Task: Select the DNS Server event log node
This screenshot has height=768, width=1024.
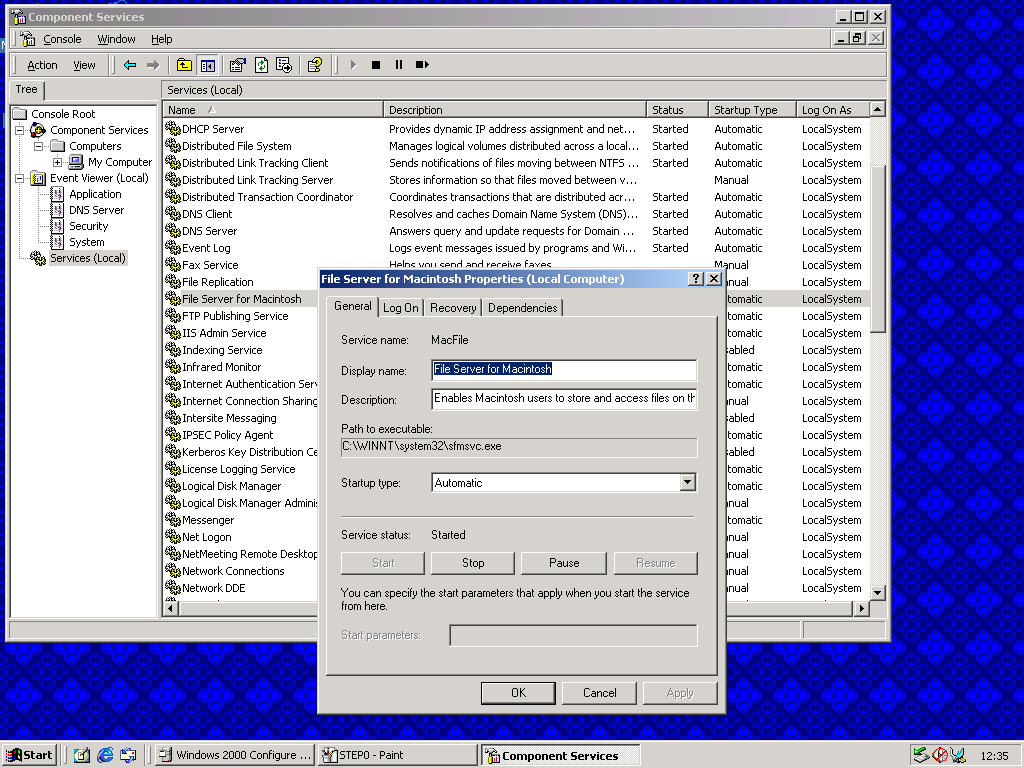Action: pos(97,210)
